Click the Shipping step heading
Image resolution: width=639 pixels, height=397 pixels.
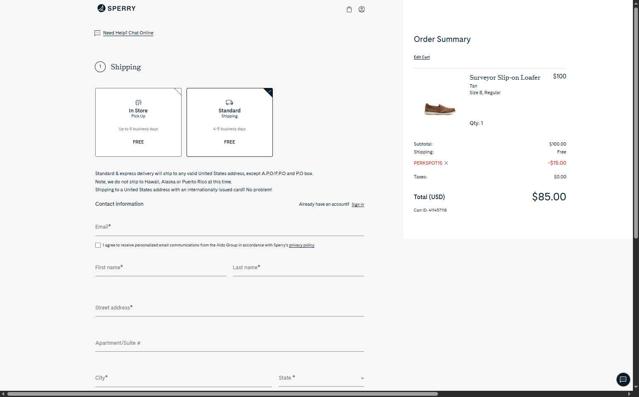pyautogui.click(x=126, y=67)
